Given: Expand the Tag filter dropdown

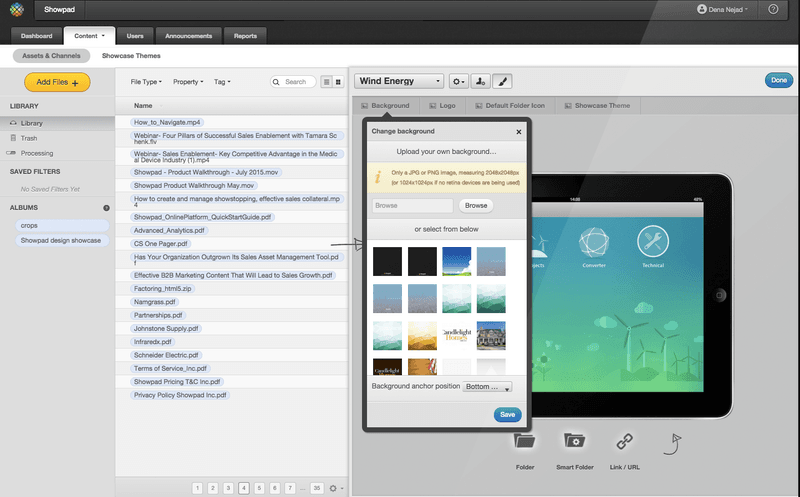Looking at the screenshot, I should [222, 82].
